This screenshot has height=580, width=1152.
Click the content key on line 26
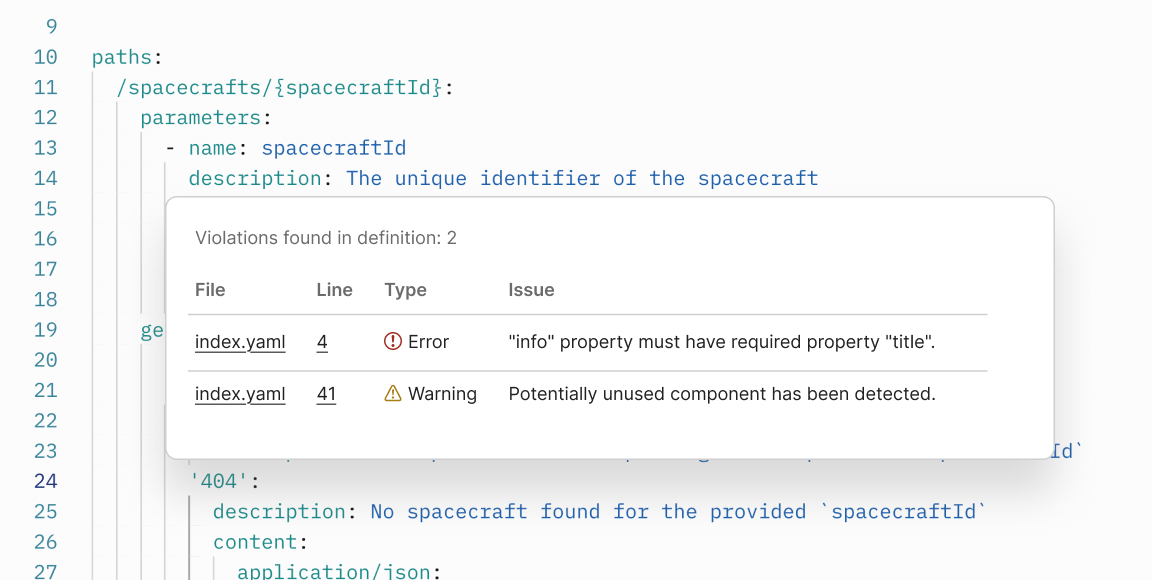[x=255, y=542]
